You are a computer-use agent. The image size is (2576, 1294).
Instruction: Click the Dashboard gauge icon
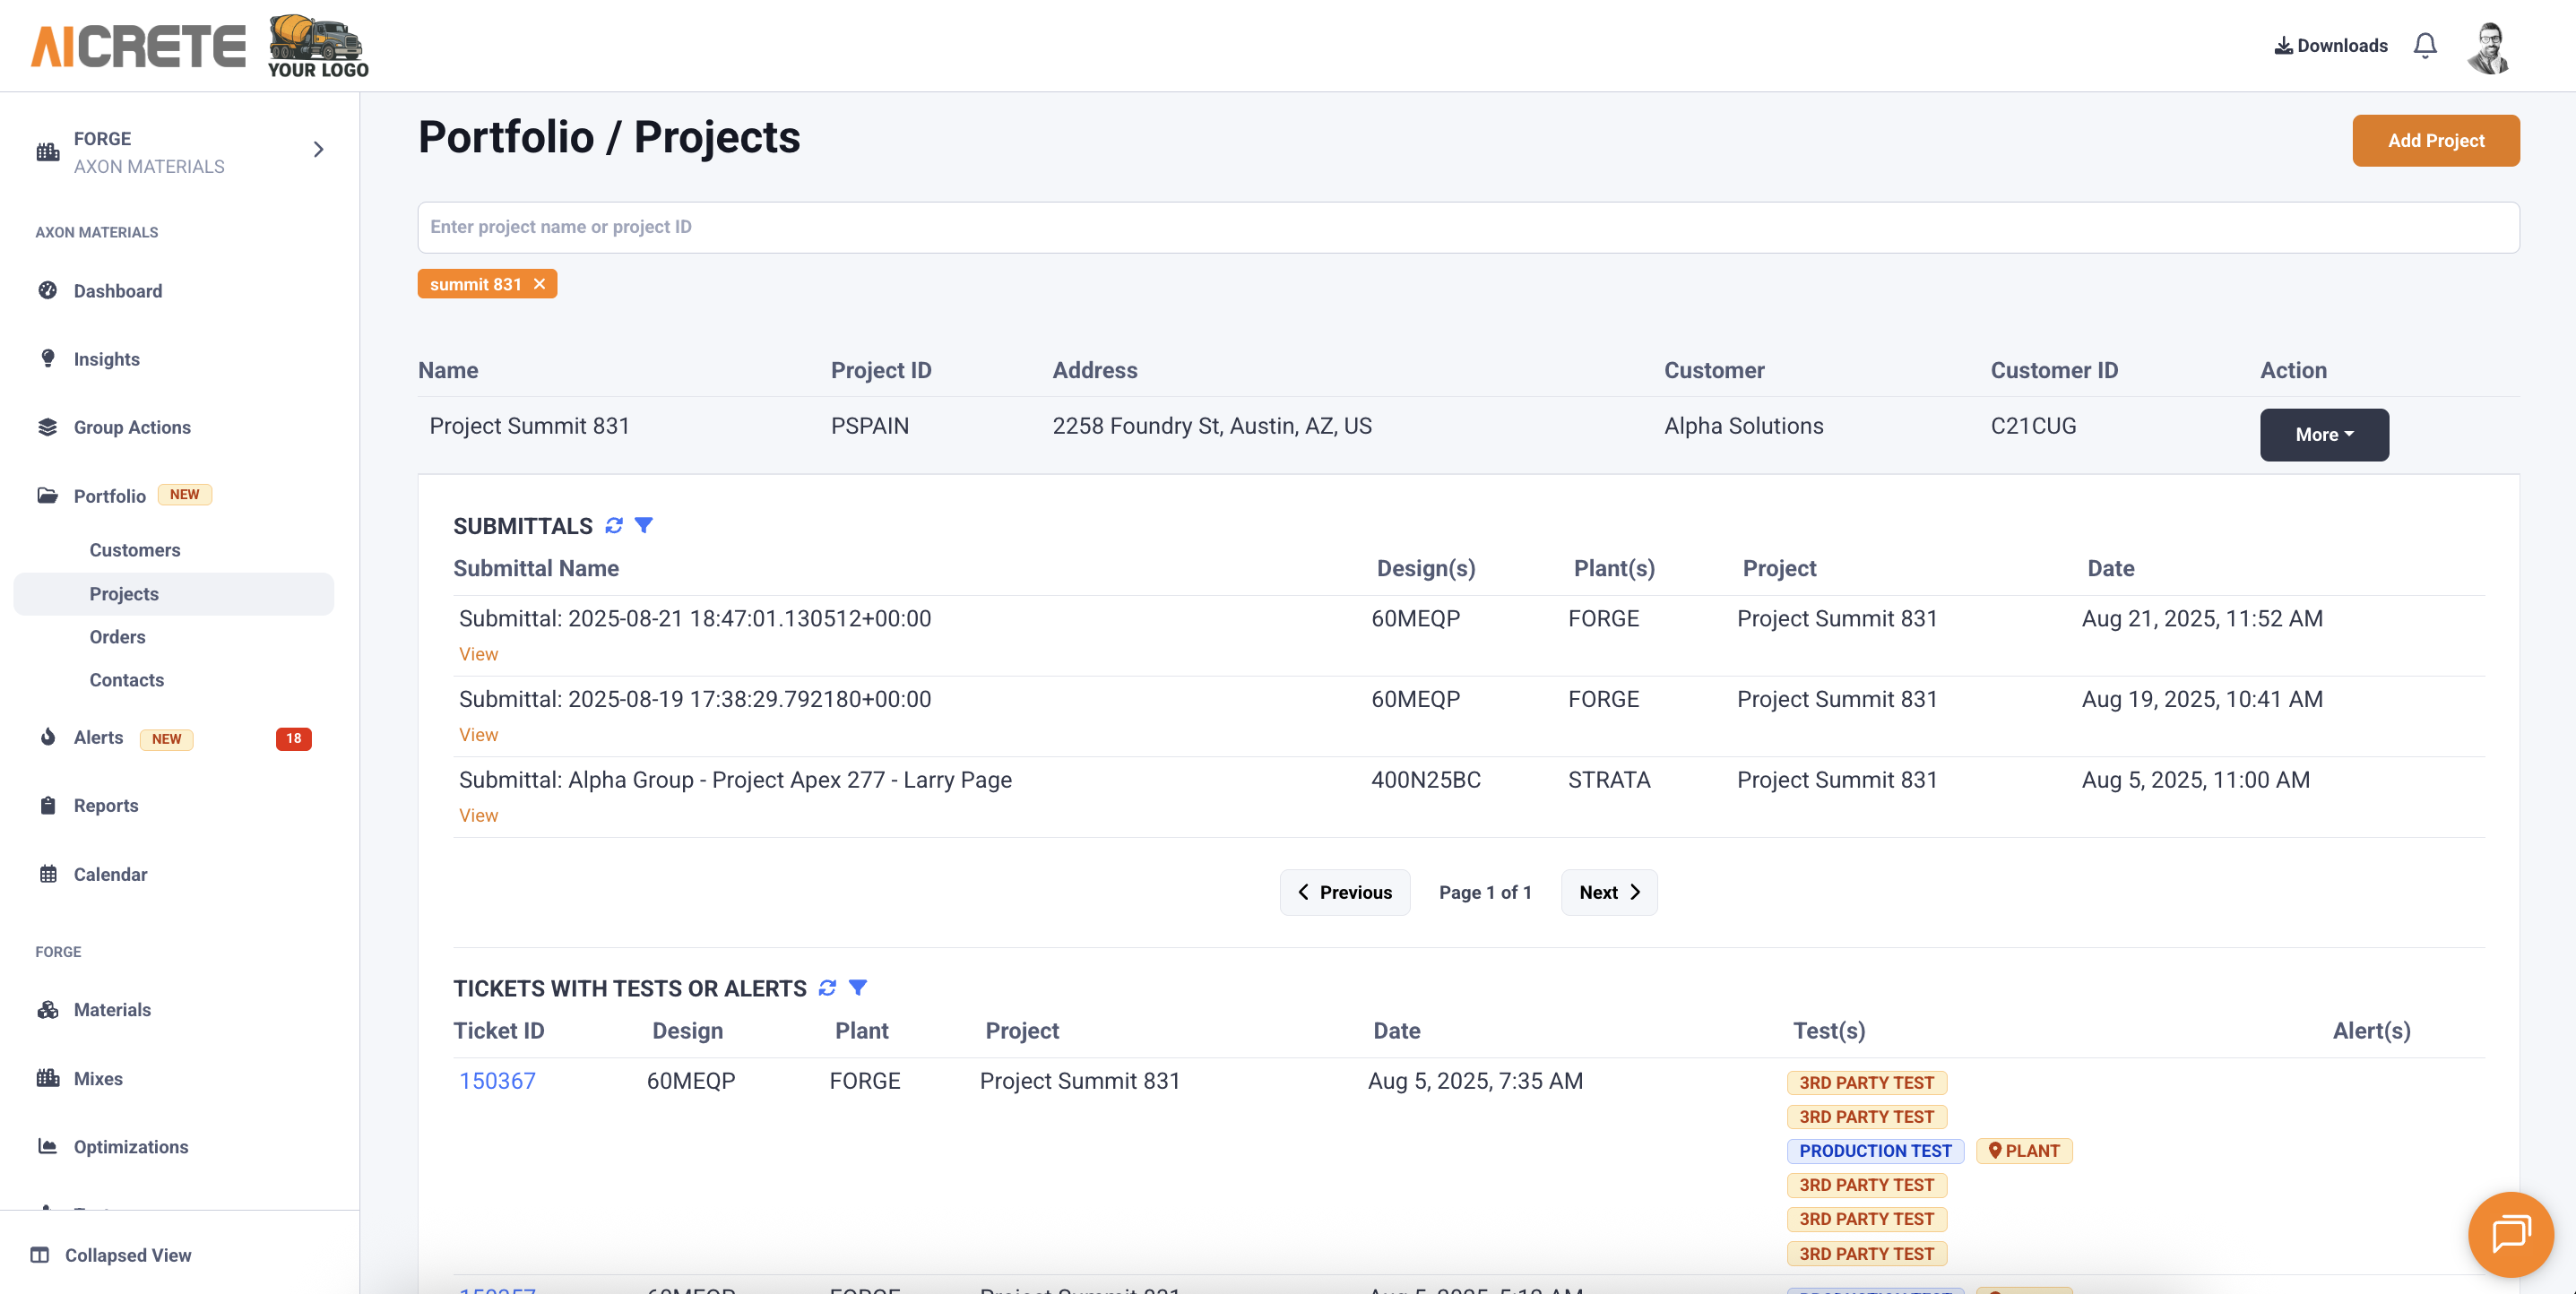click(48, 291)
